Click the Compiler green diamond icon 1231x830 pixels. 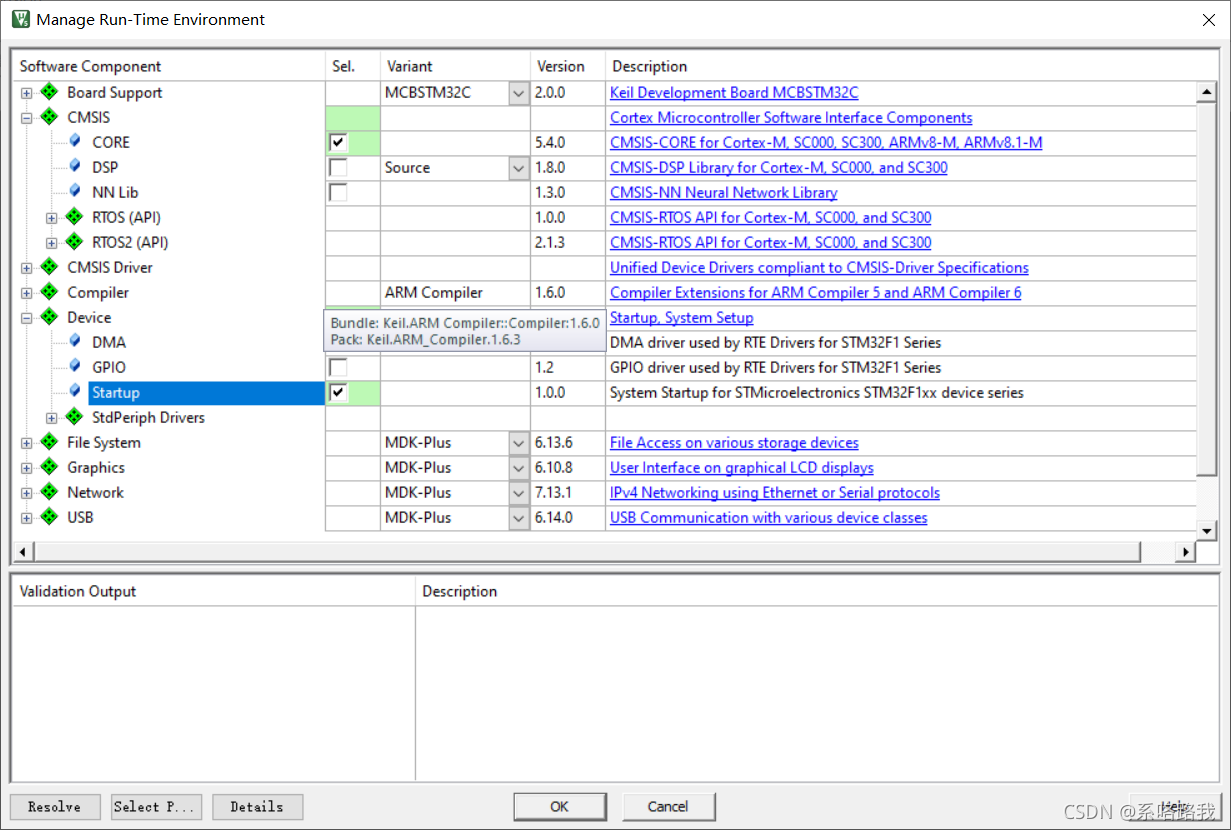(x=49, y=292)
